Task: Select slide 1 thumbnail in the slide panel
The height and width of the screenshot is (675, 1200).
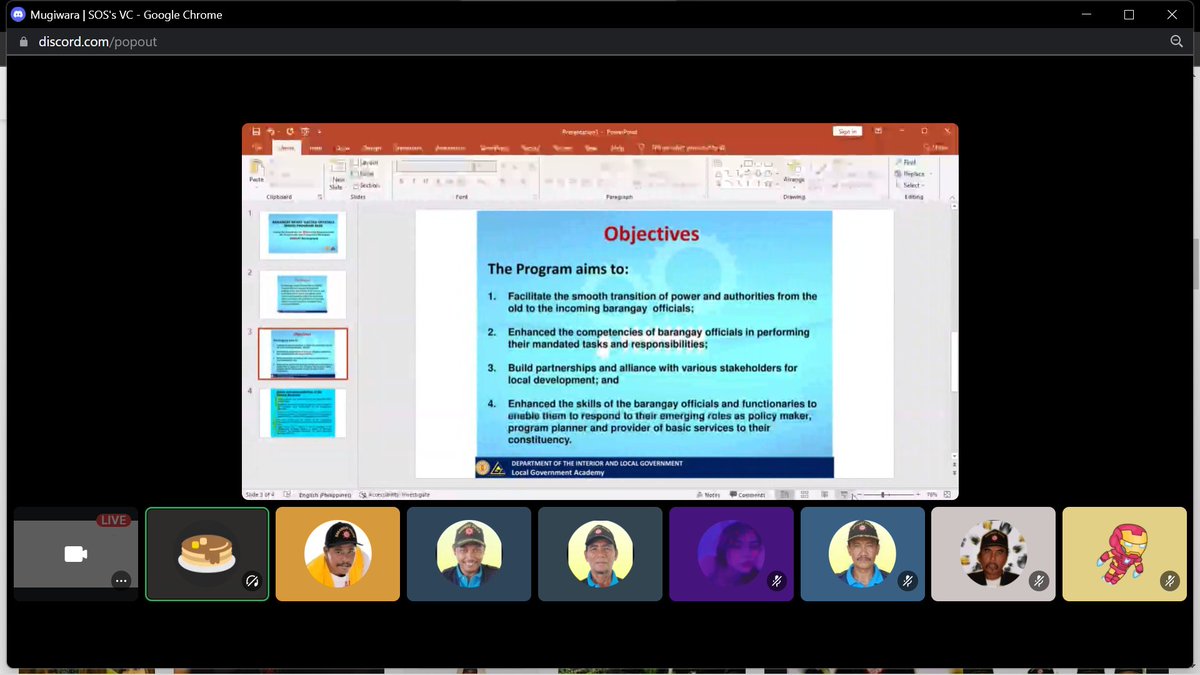Action: tap(303, 235)
